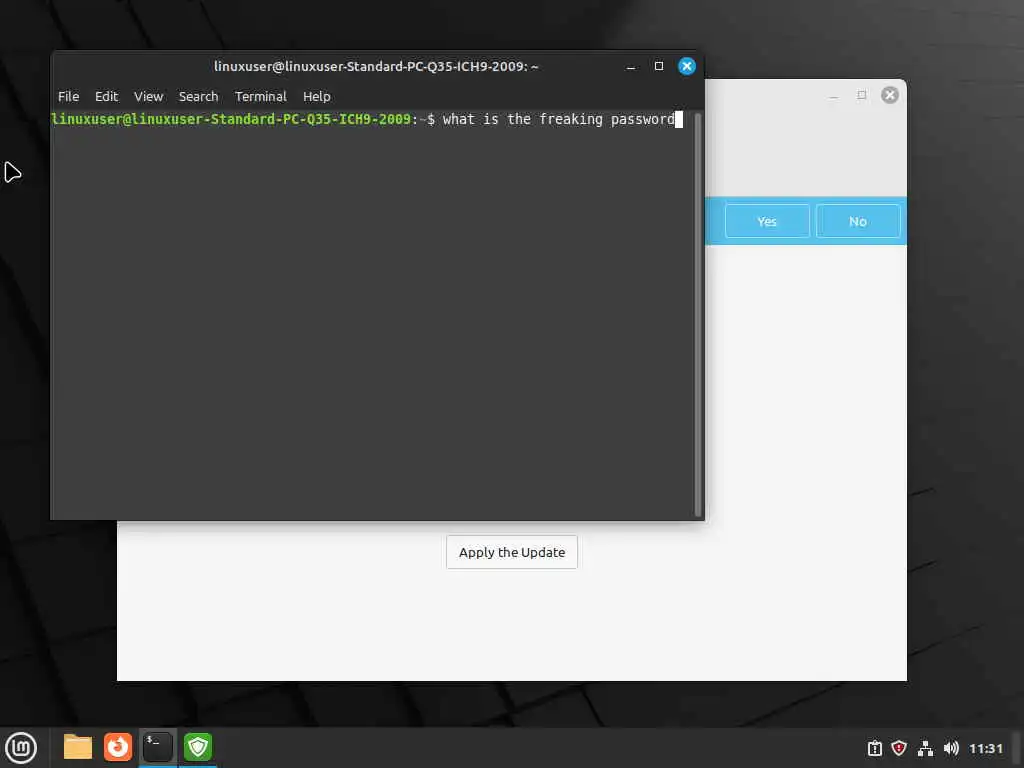The image size is (1024, 768).
Task: Open the Edit menu in terminal
Action: coord(106,97)
